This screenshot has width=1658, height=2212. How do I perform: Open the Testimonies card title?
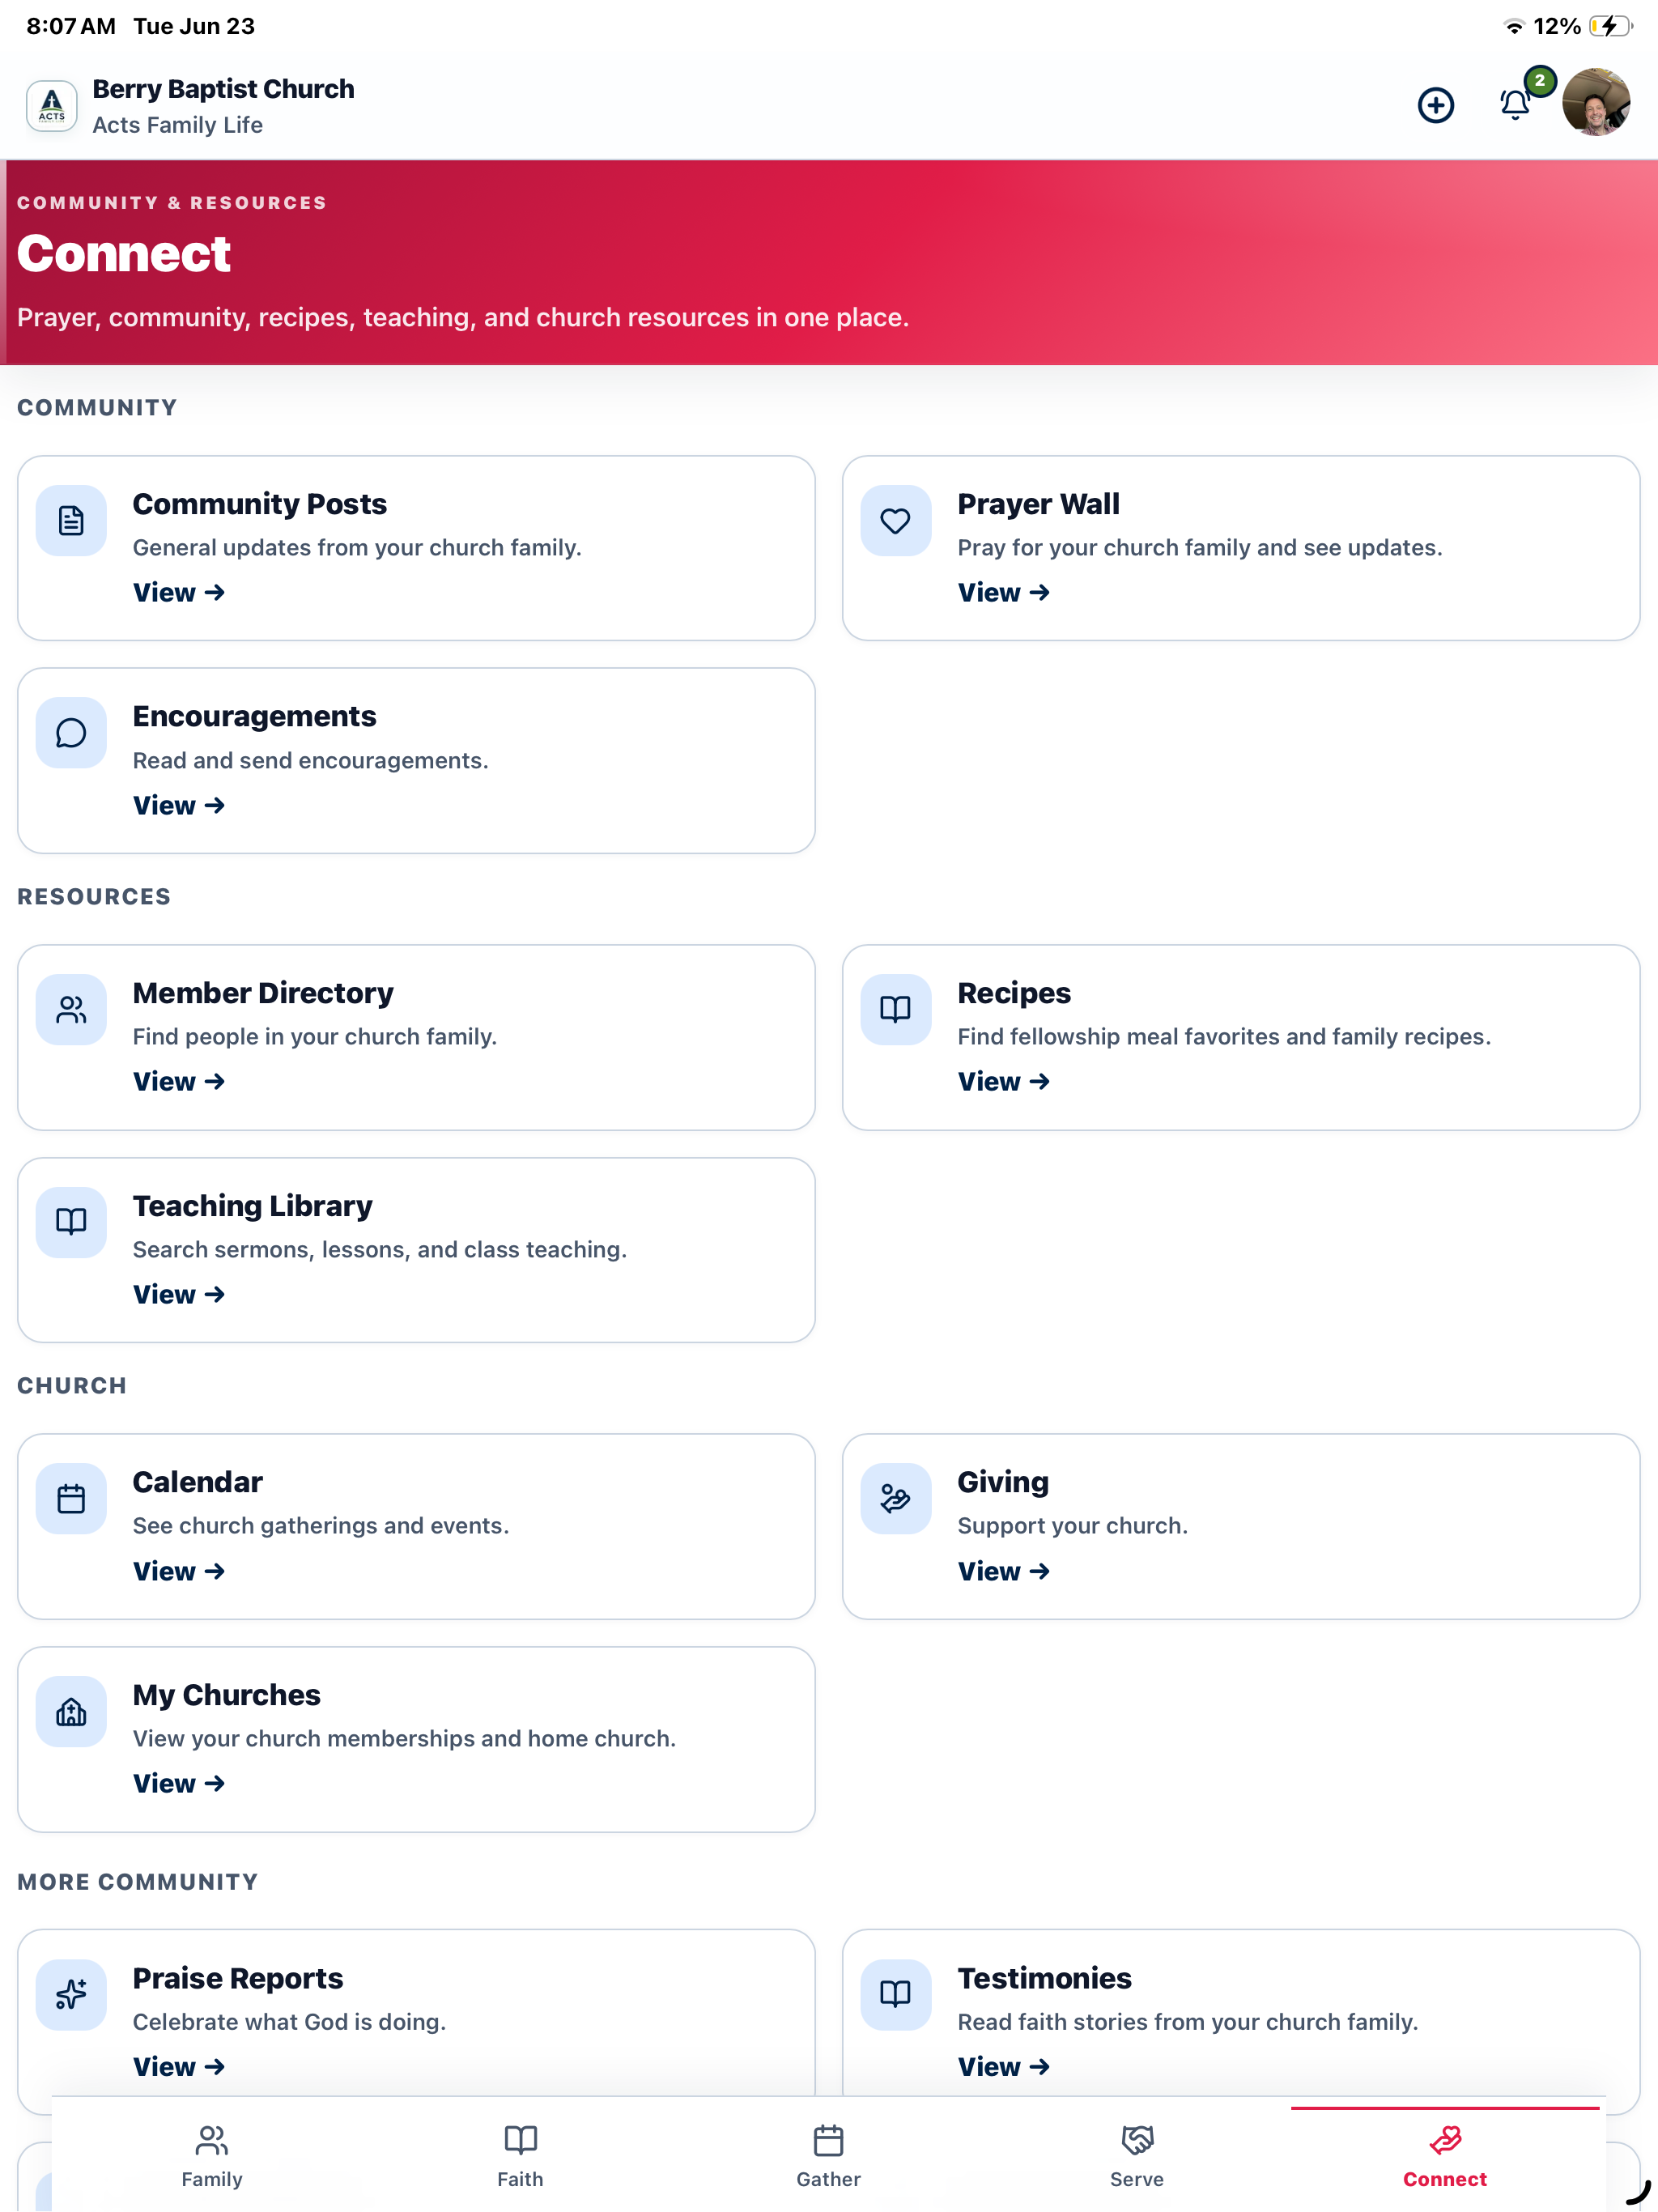[x=1044, y=1978]
